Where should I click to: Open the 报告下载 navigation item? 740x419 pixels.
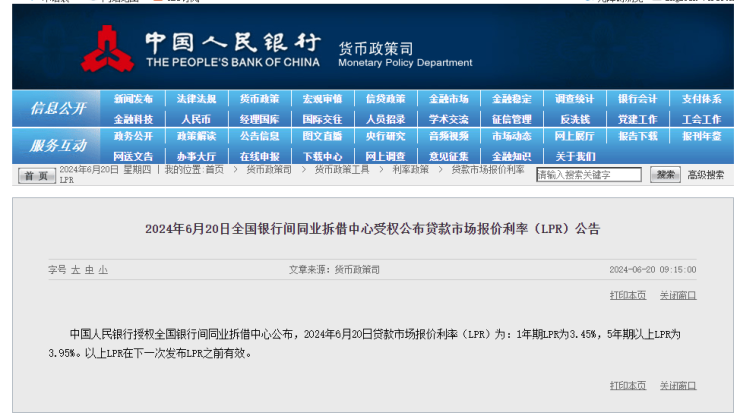point(638,136)
